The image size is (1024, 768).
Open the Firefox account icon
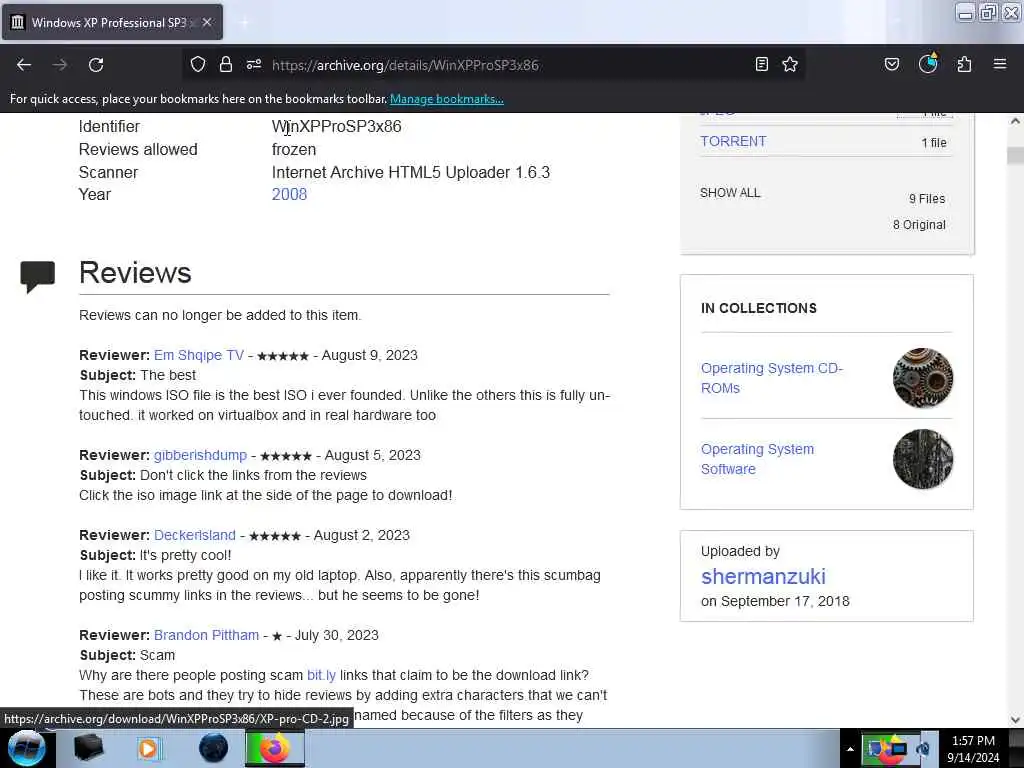928,64
